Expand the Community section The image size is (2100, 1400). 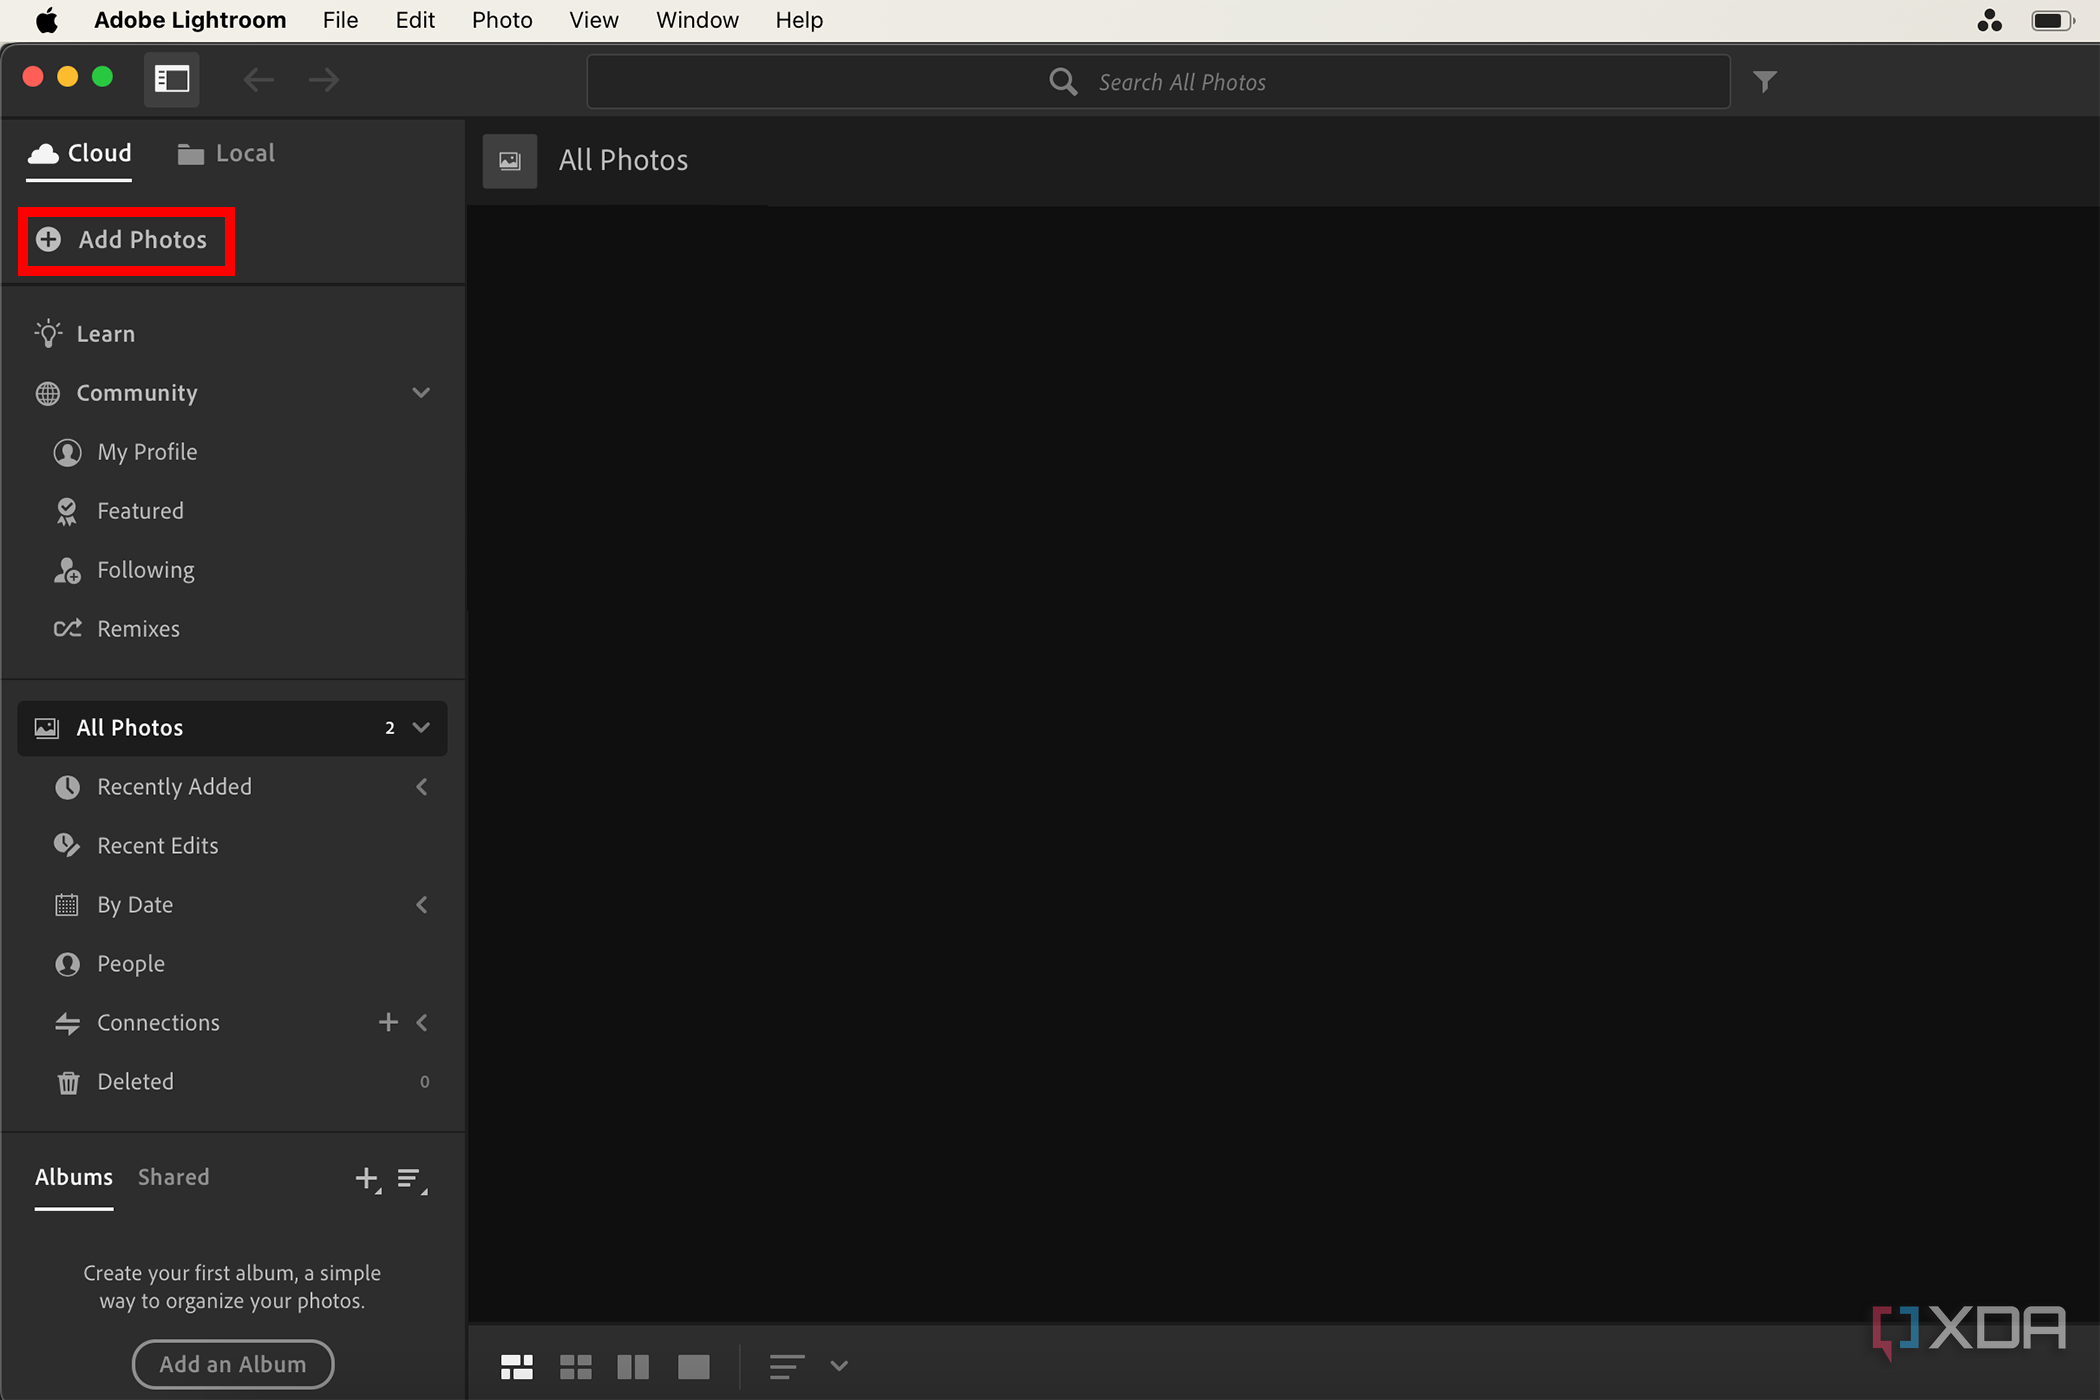(x=420, y=392)
